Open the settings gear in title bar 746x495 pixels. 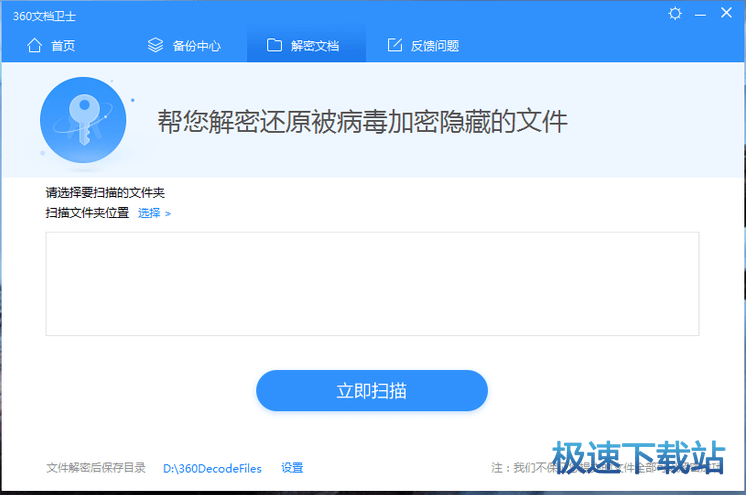[x=675, y=13]
